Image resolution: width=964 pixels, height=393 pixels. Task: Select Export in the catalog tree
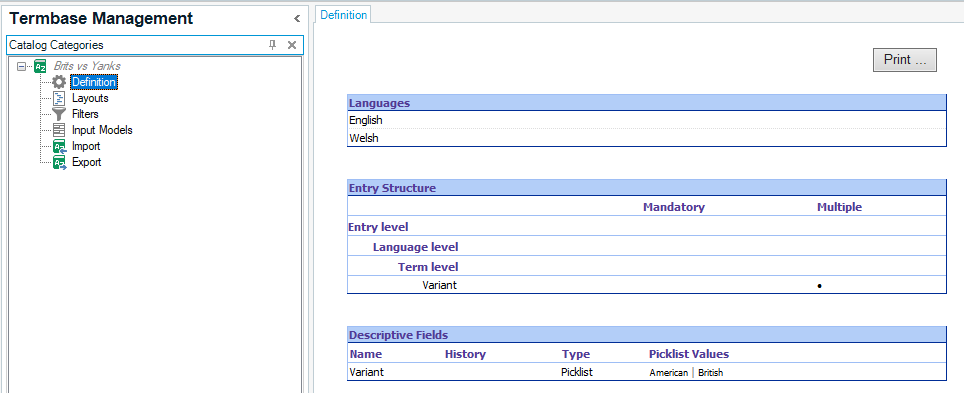pos(87,162)
